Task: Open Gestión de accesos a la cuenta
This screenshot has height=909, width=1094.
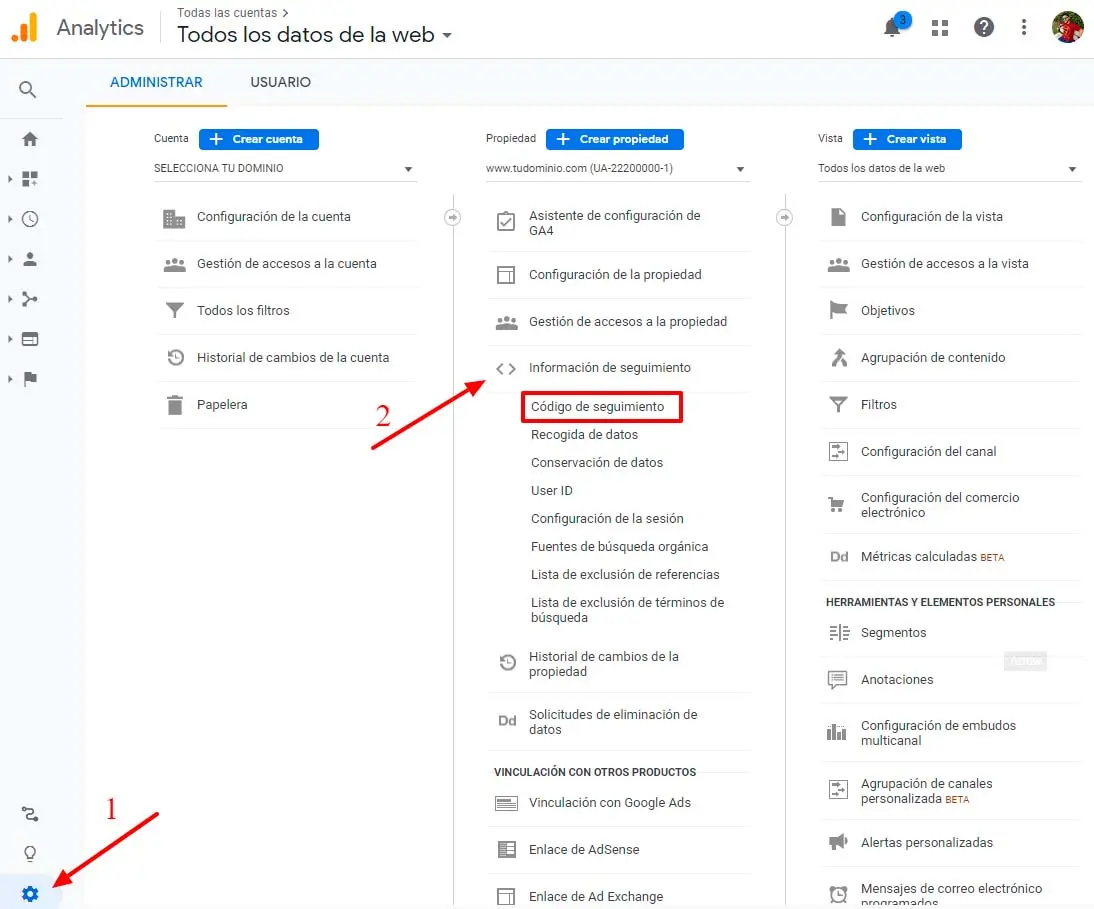Action: [x=287, y=264]
